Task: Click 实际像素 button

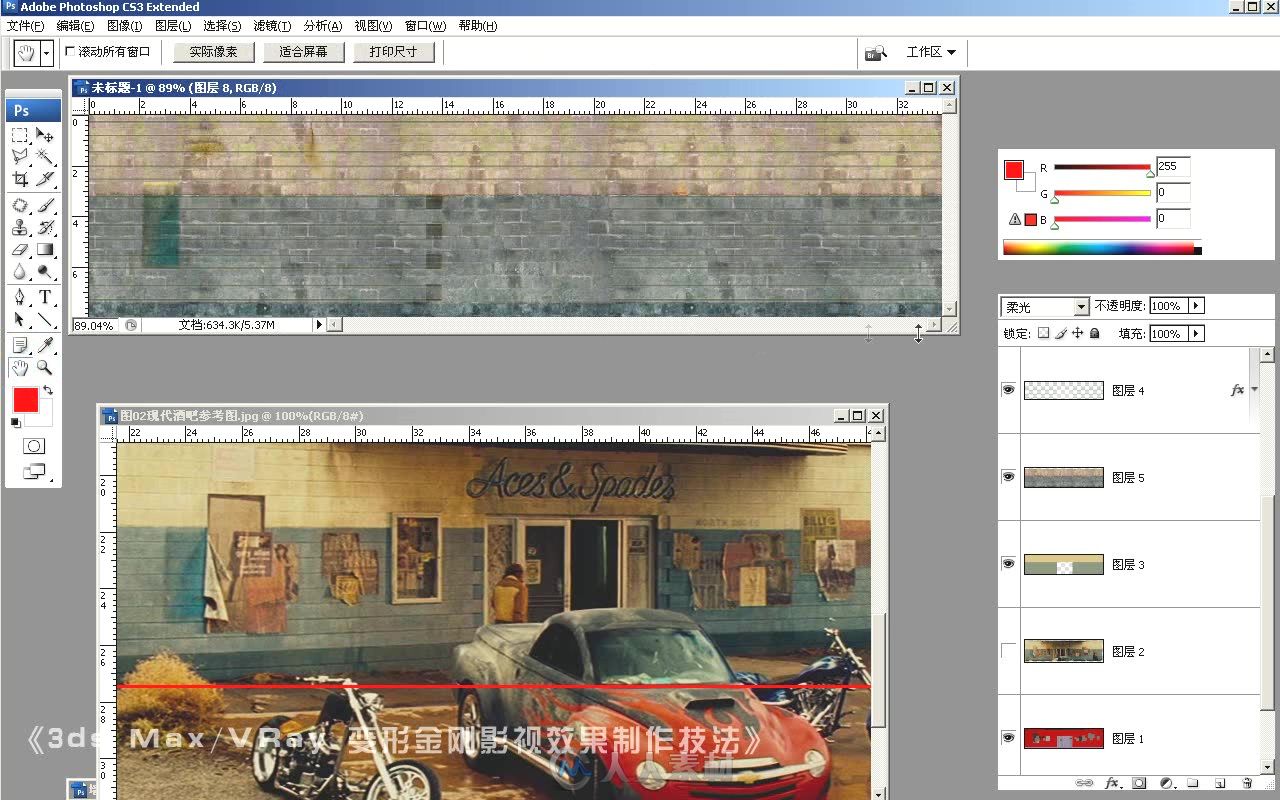Action: [x=213, y=52]
